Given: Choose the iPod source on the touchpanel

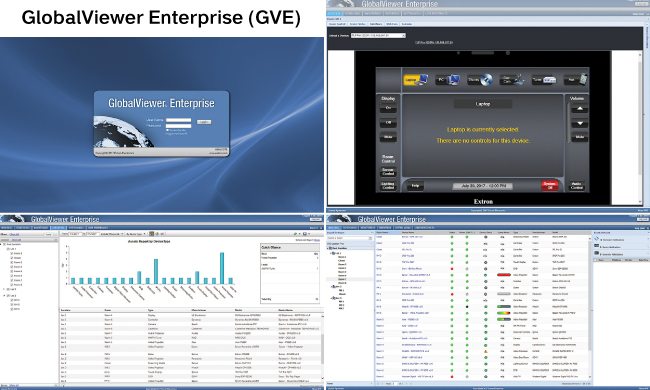Looking at the screenshot, I should coord(576,80).
